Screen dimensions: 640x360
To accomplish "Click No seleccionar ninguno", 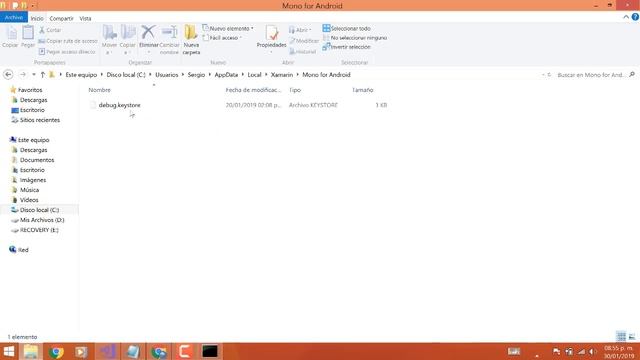I will (x=355, y=38).
